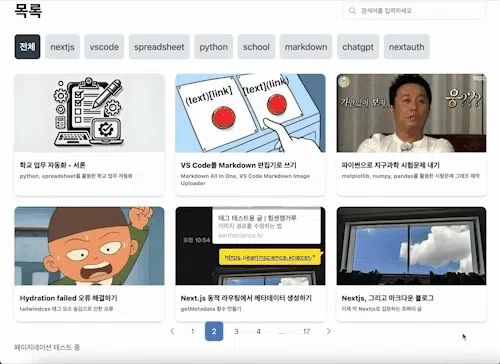500x364 pixels.
Task: Open Nextjs, 그리고 마크다운 블로그 post
Action: 388,298
